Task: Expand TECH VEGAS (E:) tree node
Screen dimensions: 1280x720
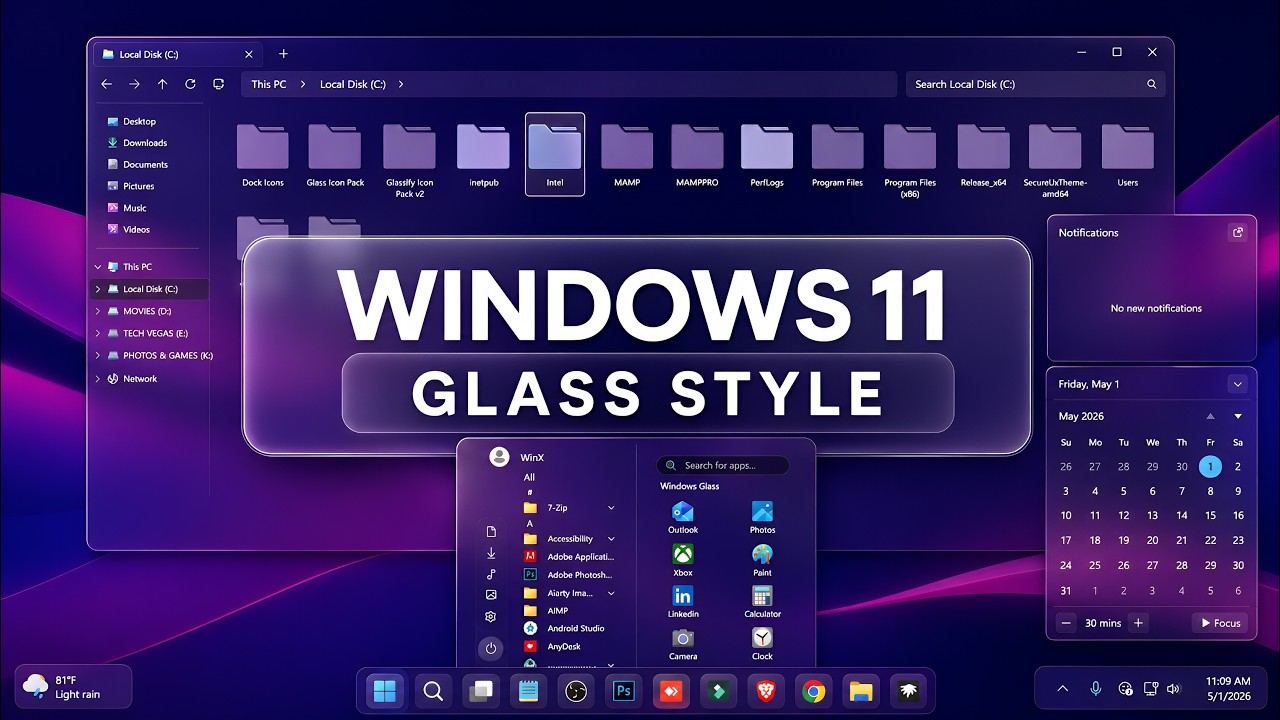Action: tap(98, 333)
